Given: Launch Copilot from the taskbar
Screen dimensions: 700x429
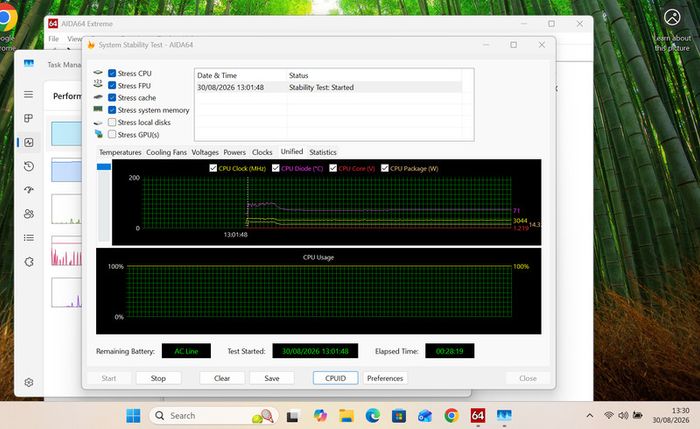Looking at the screenshot, I should pos(320,416).
